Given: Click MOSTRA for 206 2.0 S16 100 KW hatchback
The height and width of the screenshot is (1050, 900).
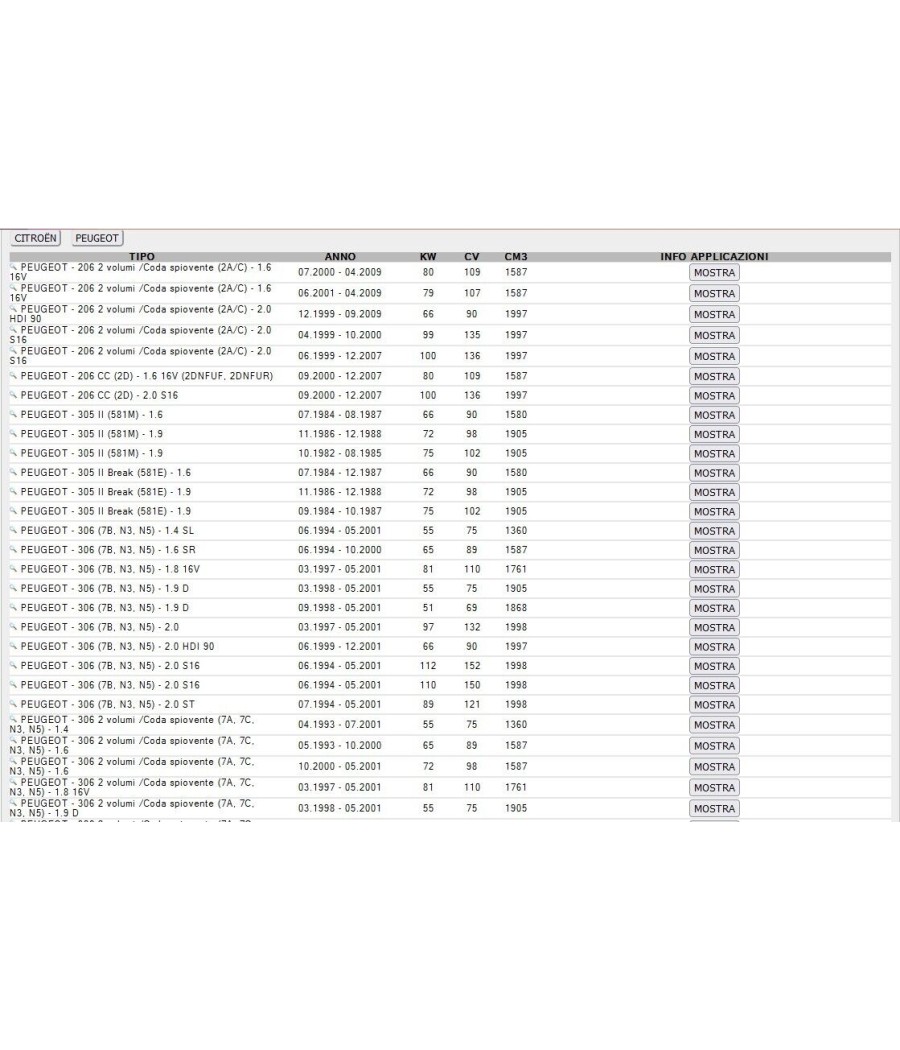Looking at the screenshot, I should (714, 356).
